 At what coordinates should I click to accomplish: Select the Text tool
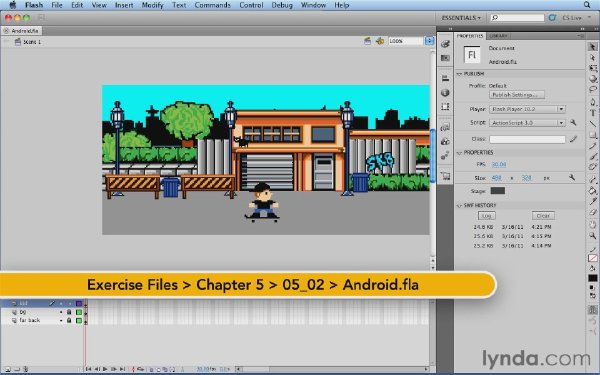coord(593,113)
